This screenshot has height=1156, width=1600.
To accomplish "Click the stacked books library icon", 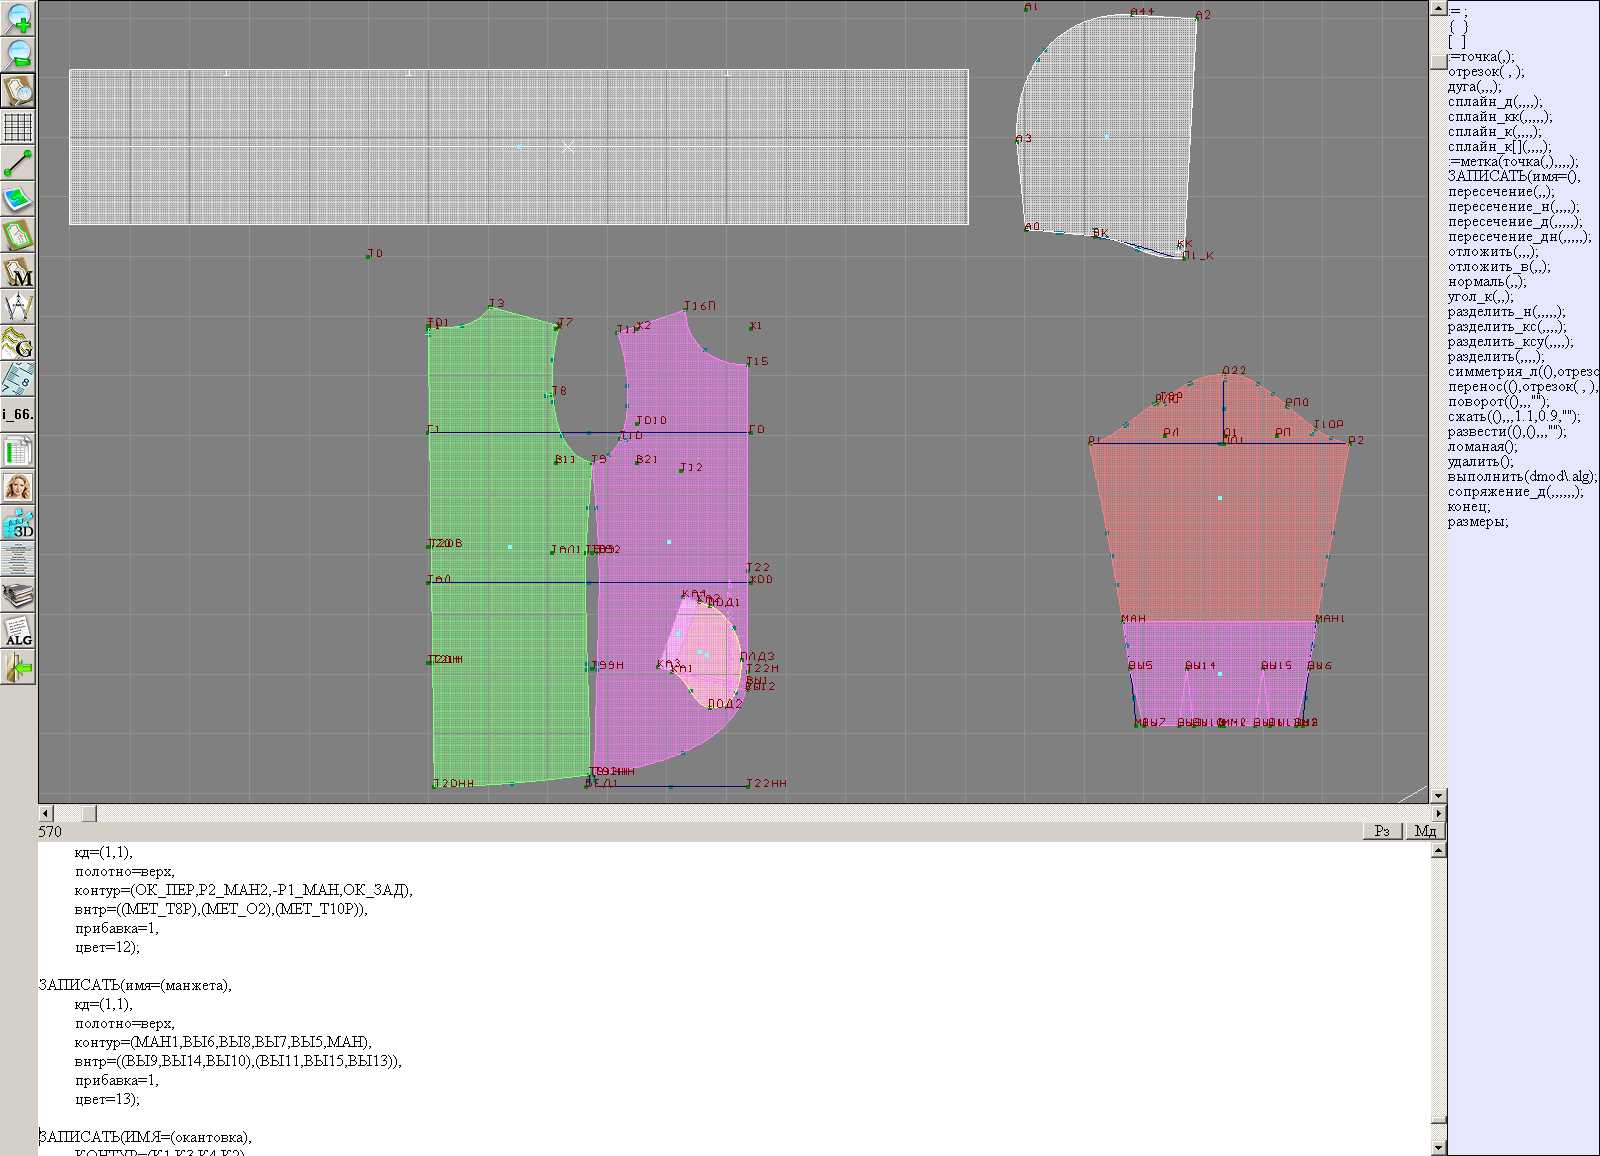I will (x=18, y=597).
